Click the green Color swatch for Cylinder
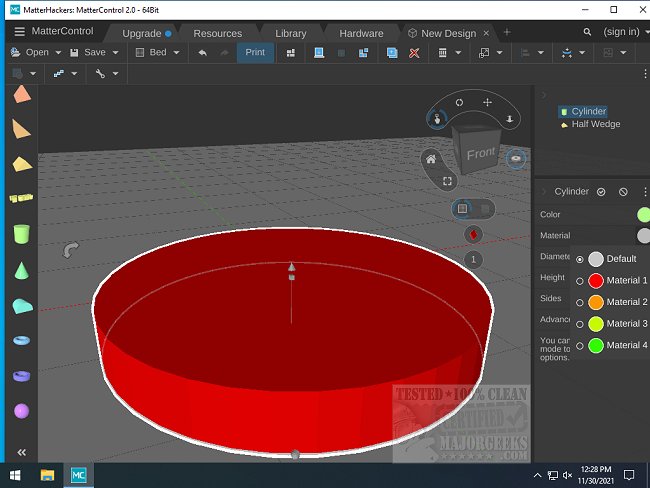Viewport: 650px width, 488px height. coord(643,214)
